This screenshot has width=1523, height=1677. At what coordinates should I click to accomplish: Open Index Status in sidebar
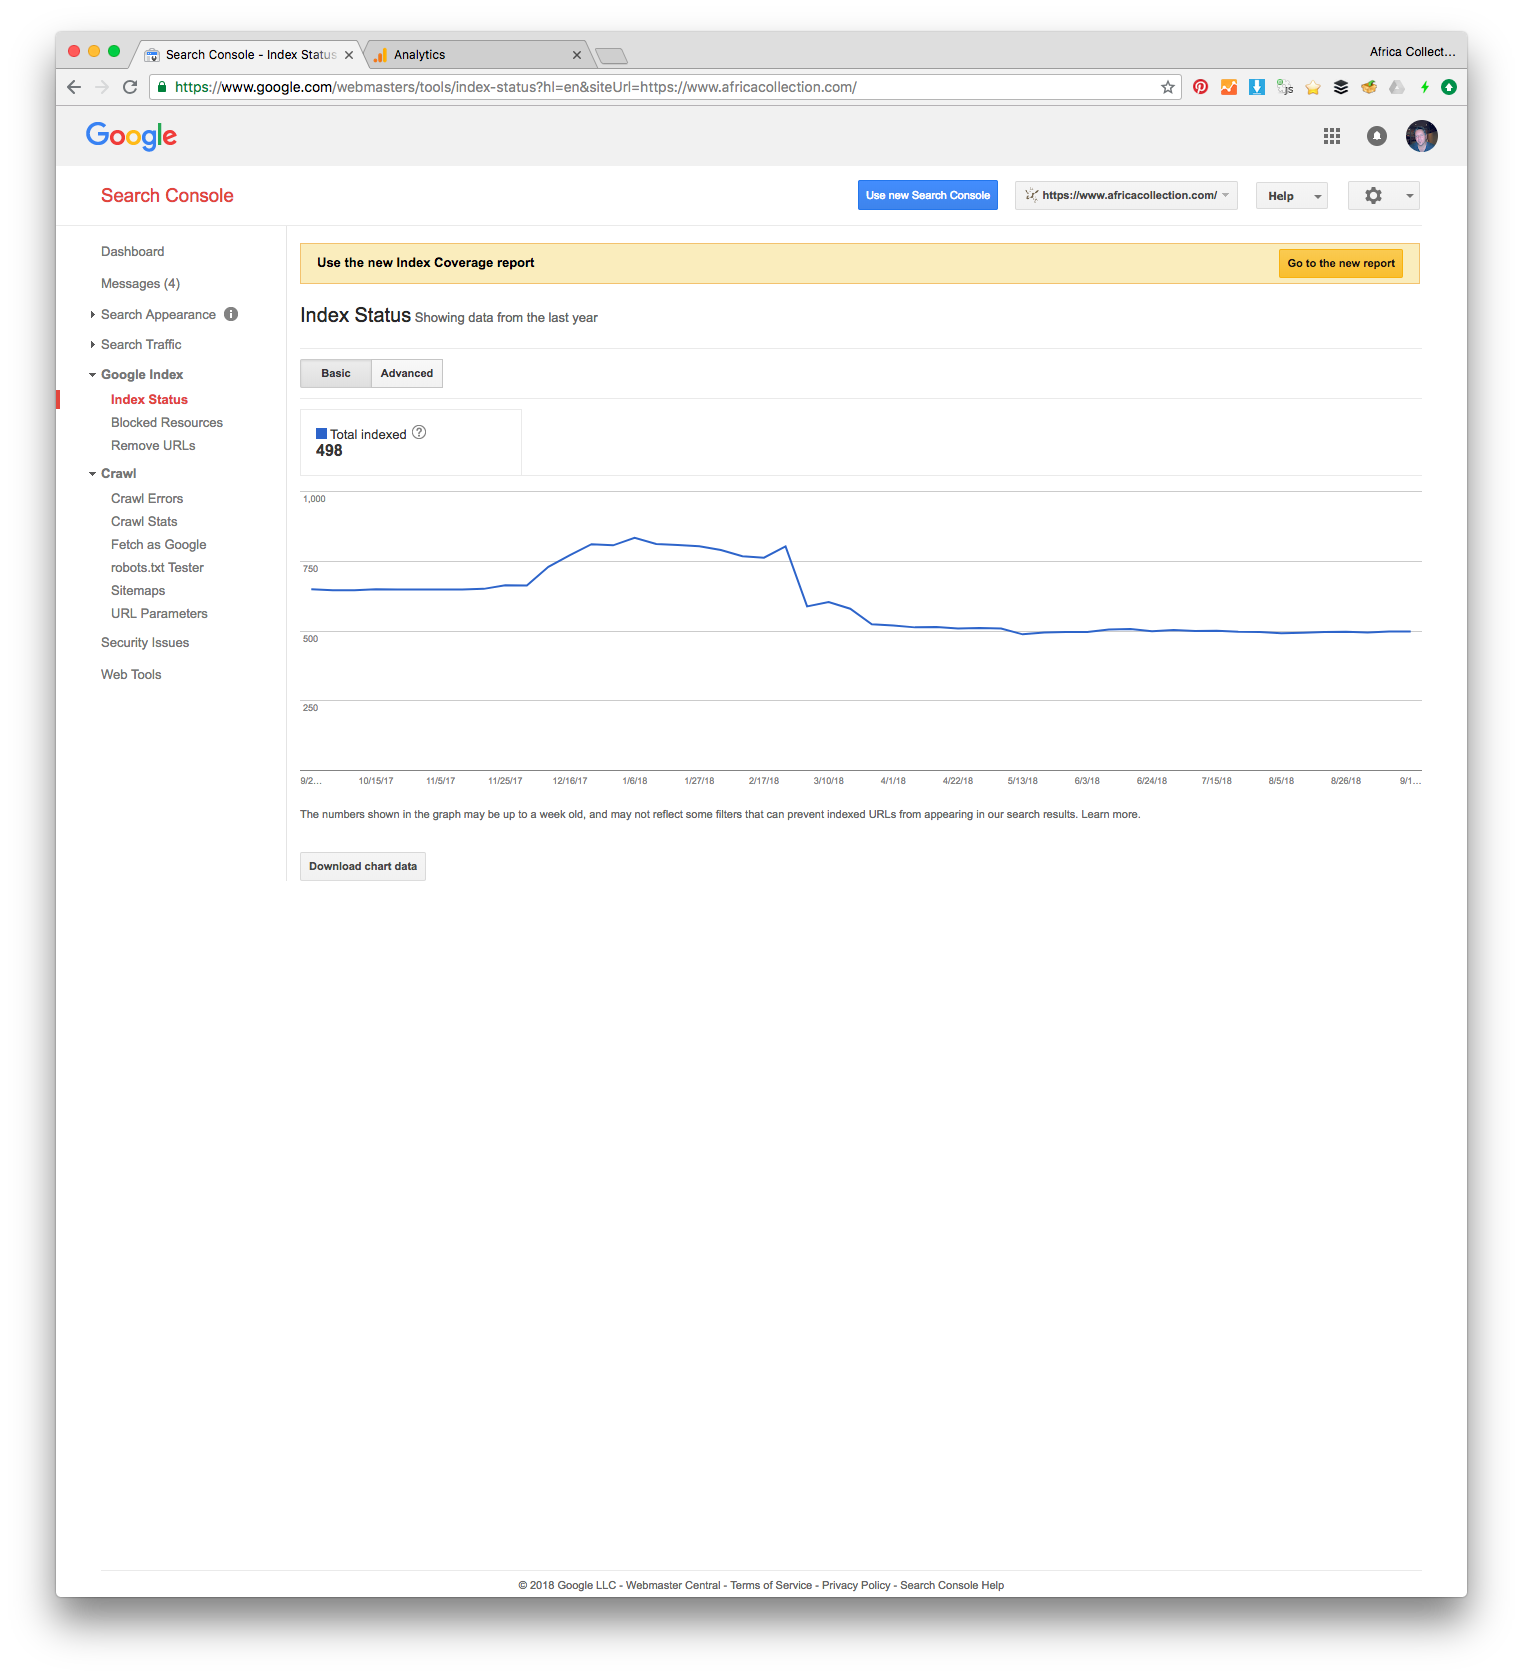[149, 399]
